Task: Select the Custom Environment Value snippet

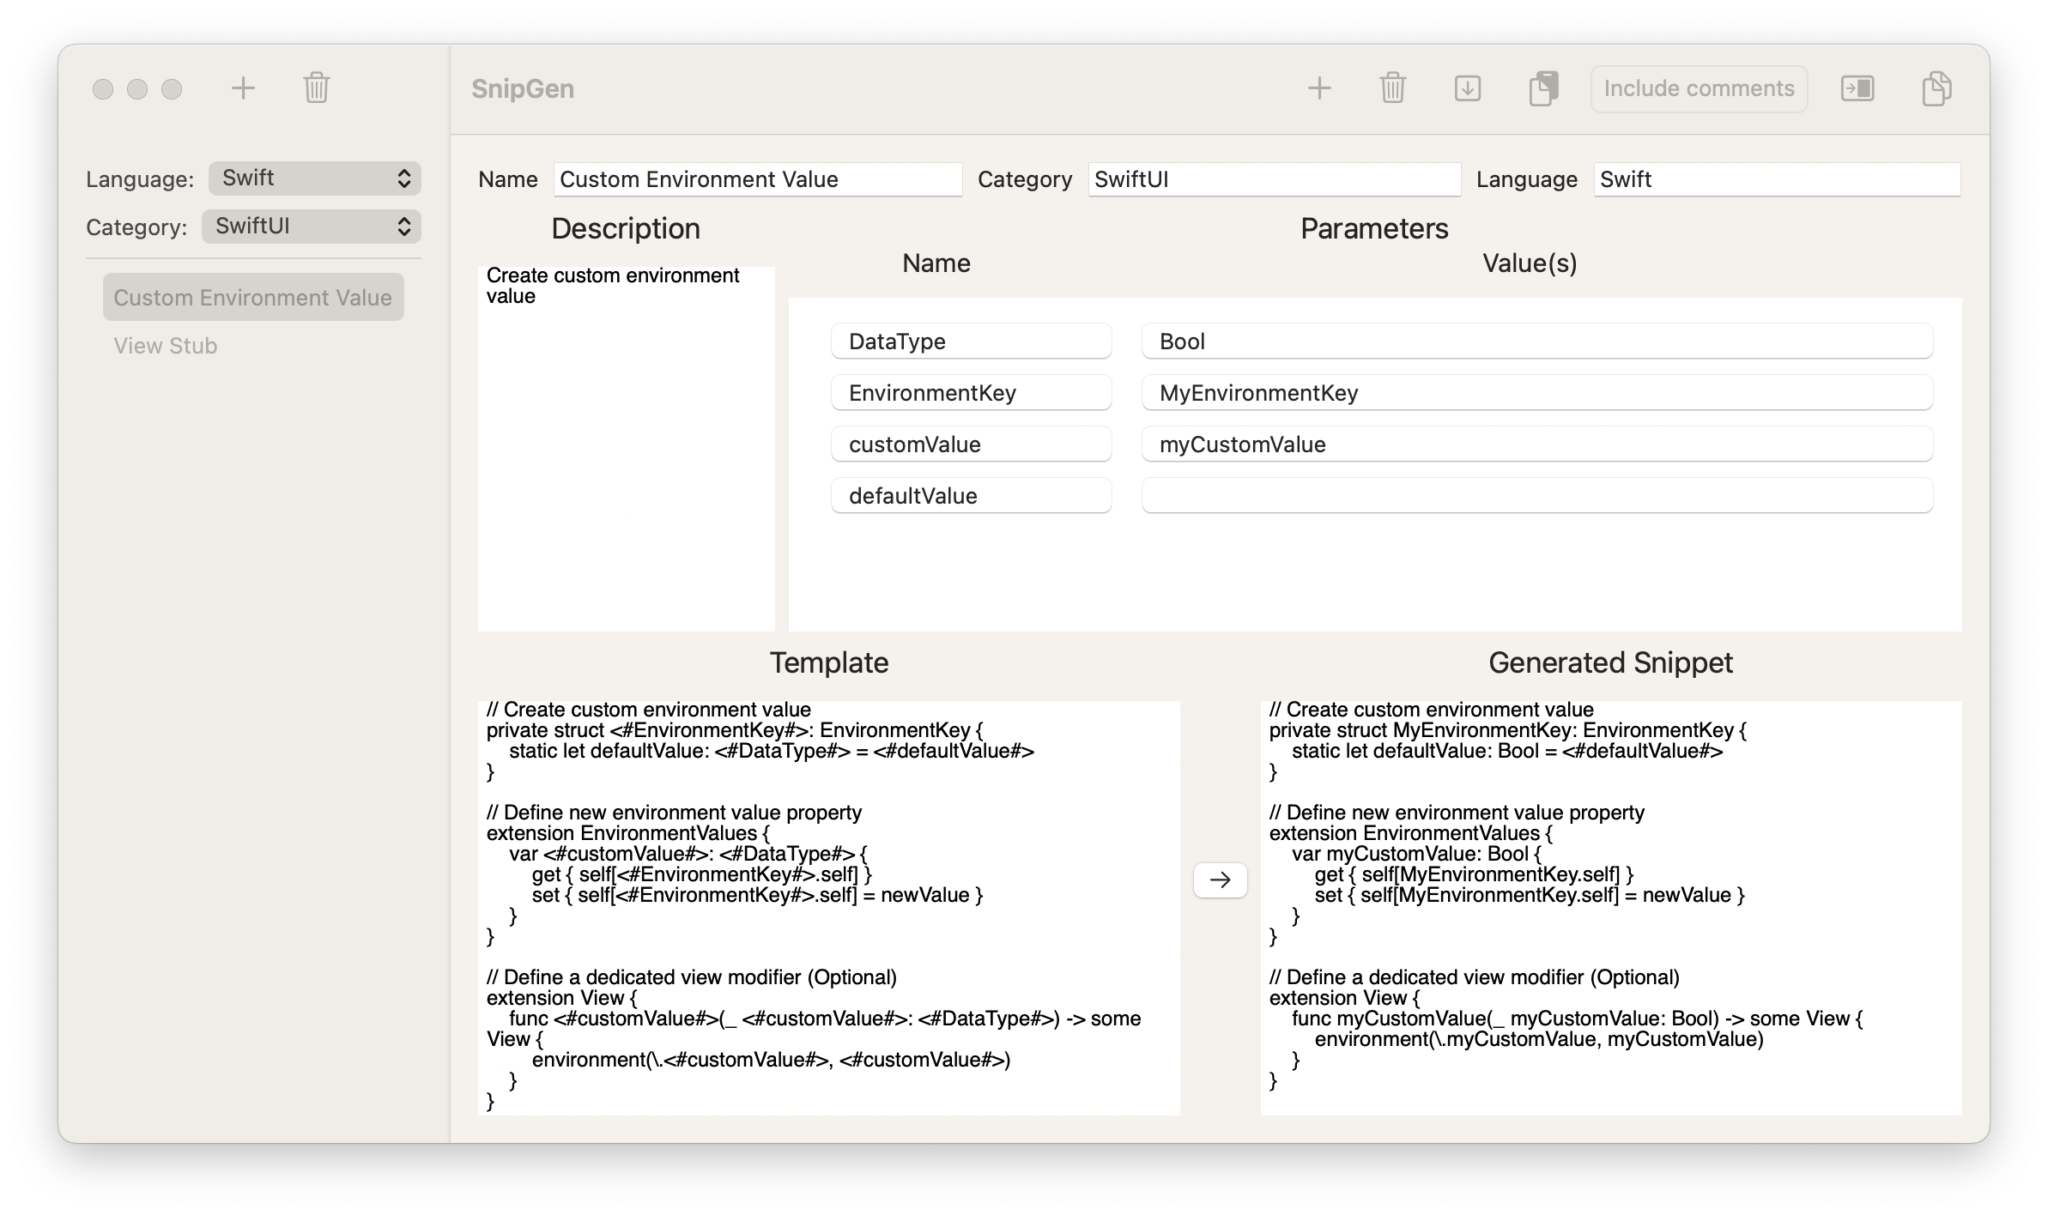Action: [252, 297]
